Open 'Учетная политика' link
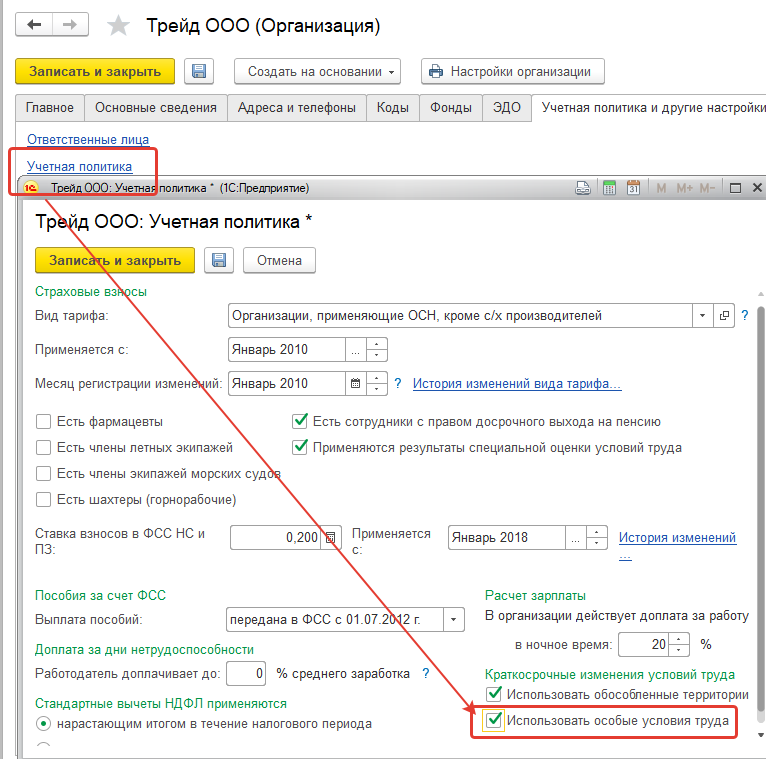Viewport: 766px width, 759px height. point(79,167)
